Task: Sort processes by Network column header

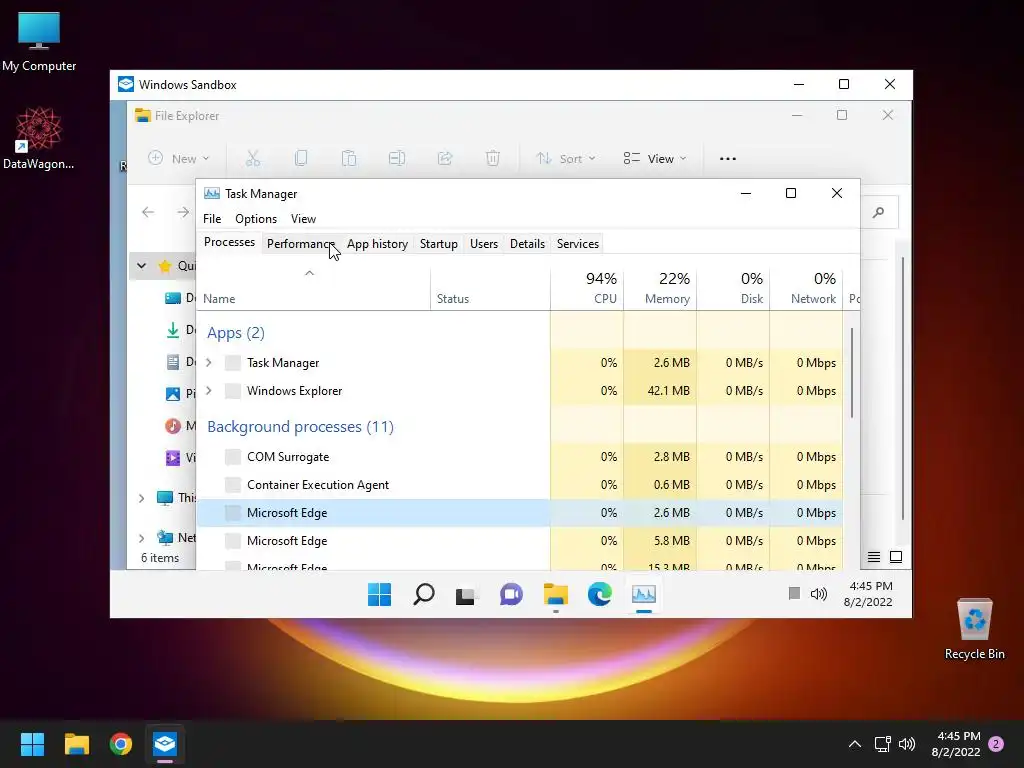Action: tap(807, 288)
